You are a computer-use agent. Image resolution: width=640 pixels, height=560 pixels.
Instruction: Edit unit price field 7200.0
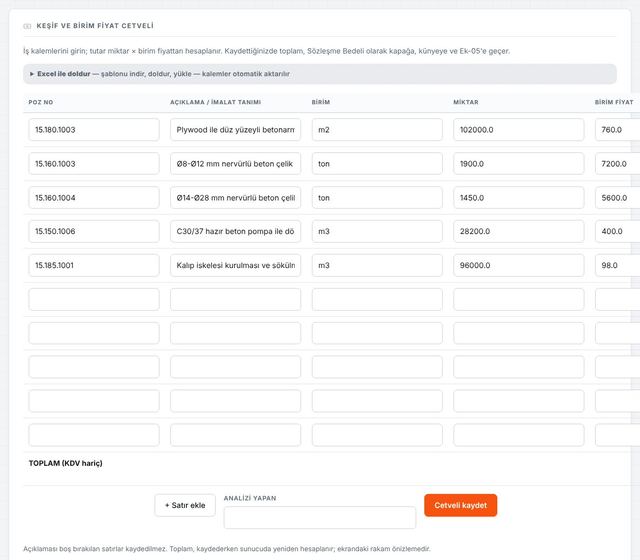[x=618, y=164]
